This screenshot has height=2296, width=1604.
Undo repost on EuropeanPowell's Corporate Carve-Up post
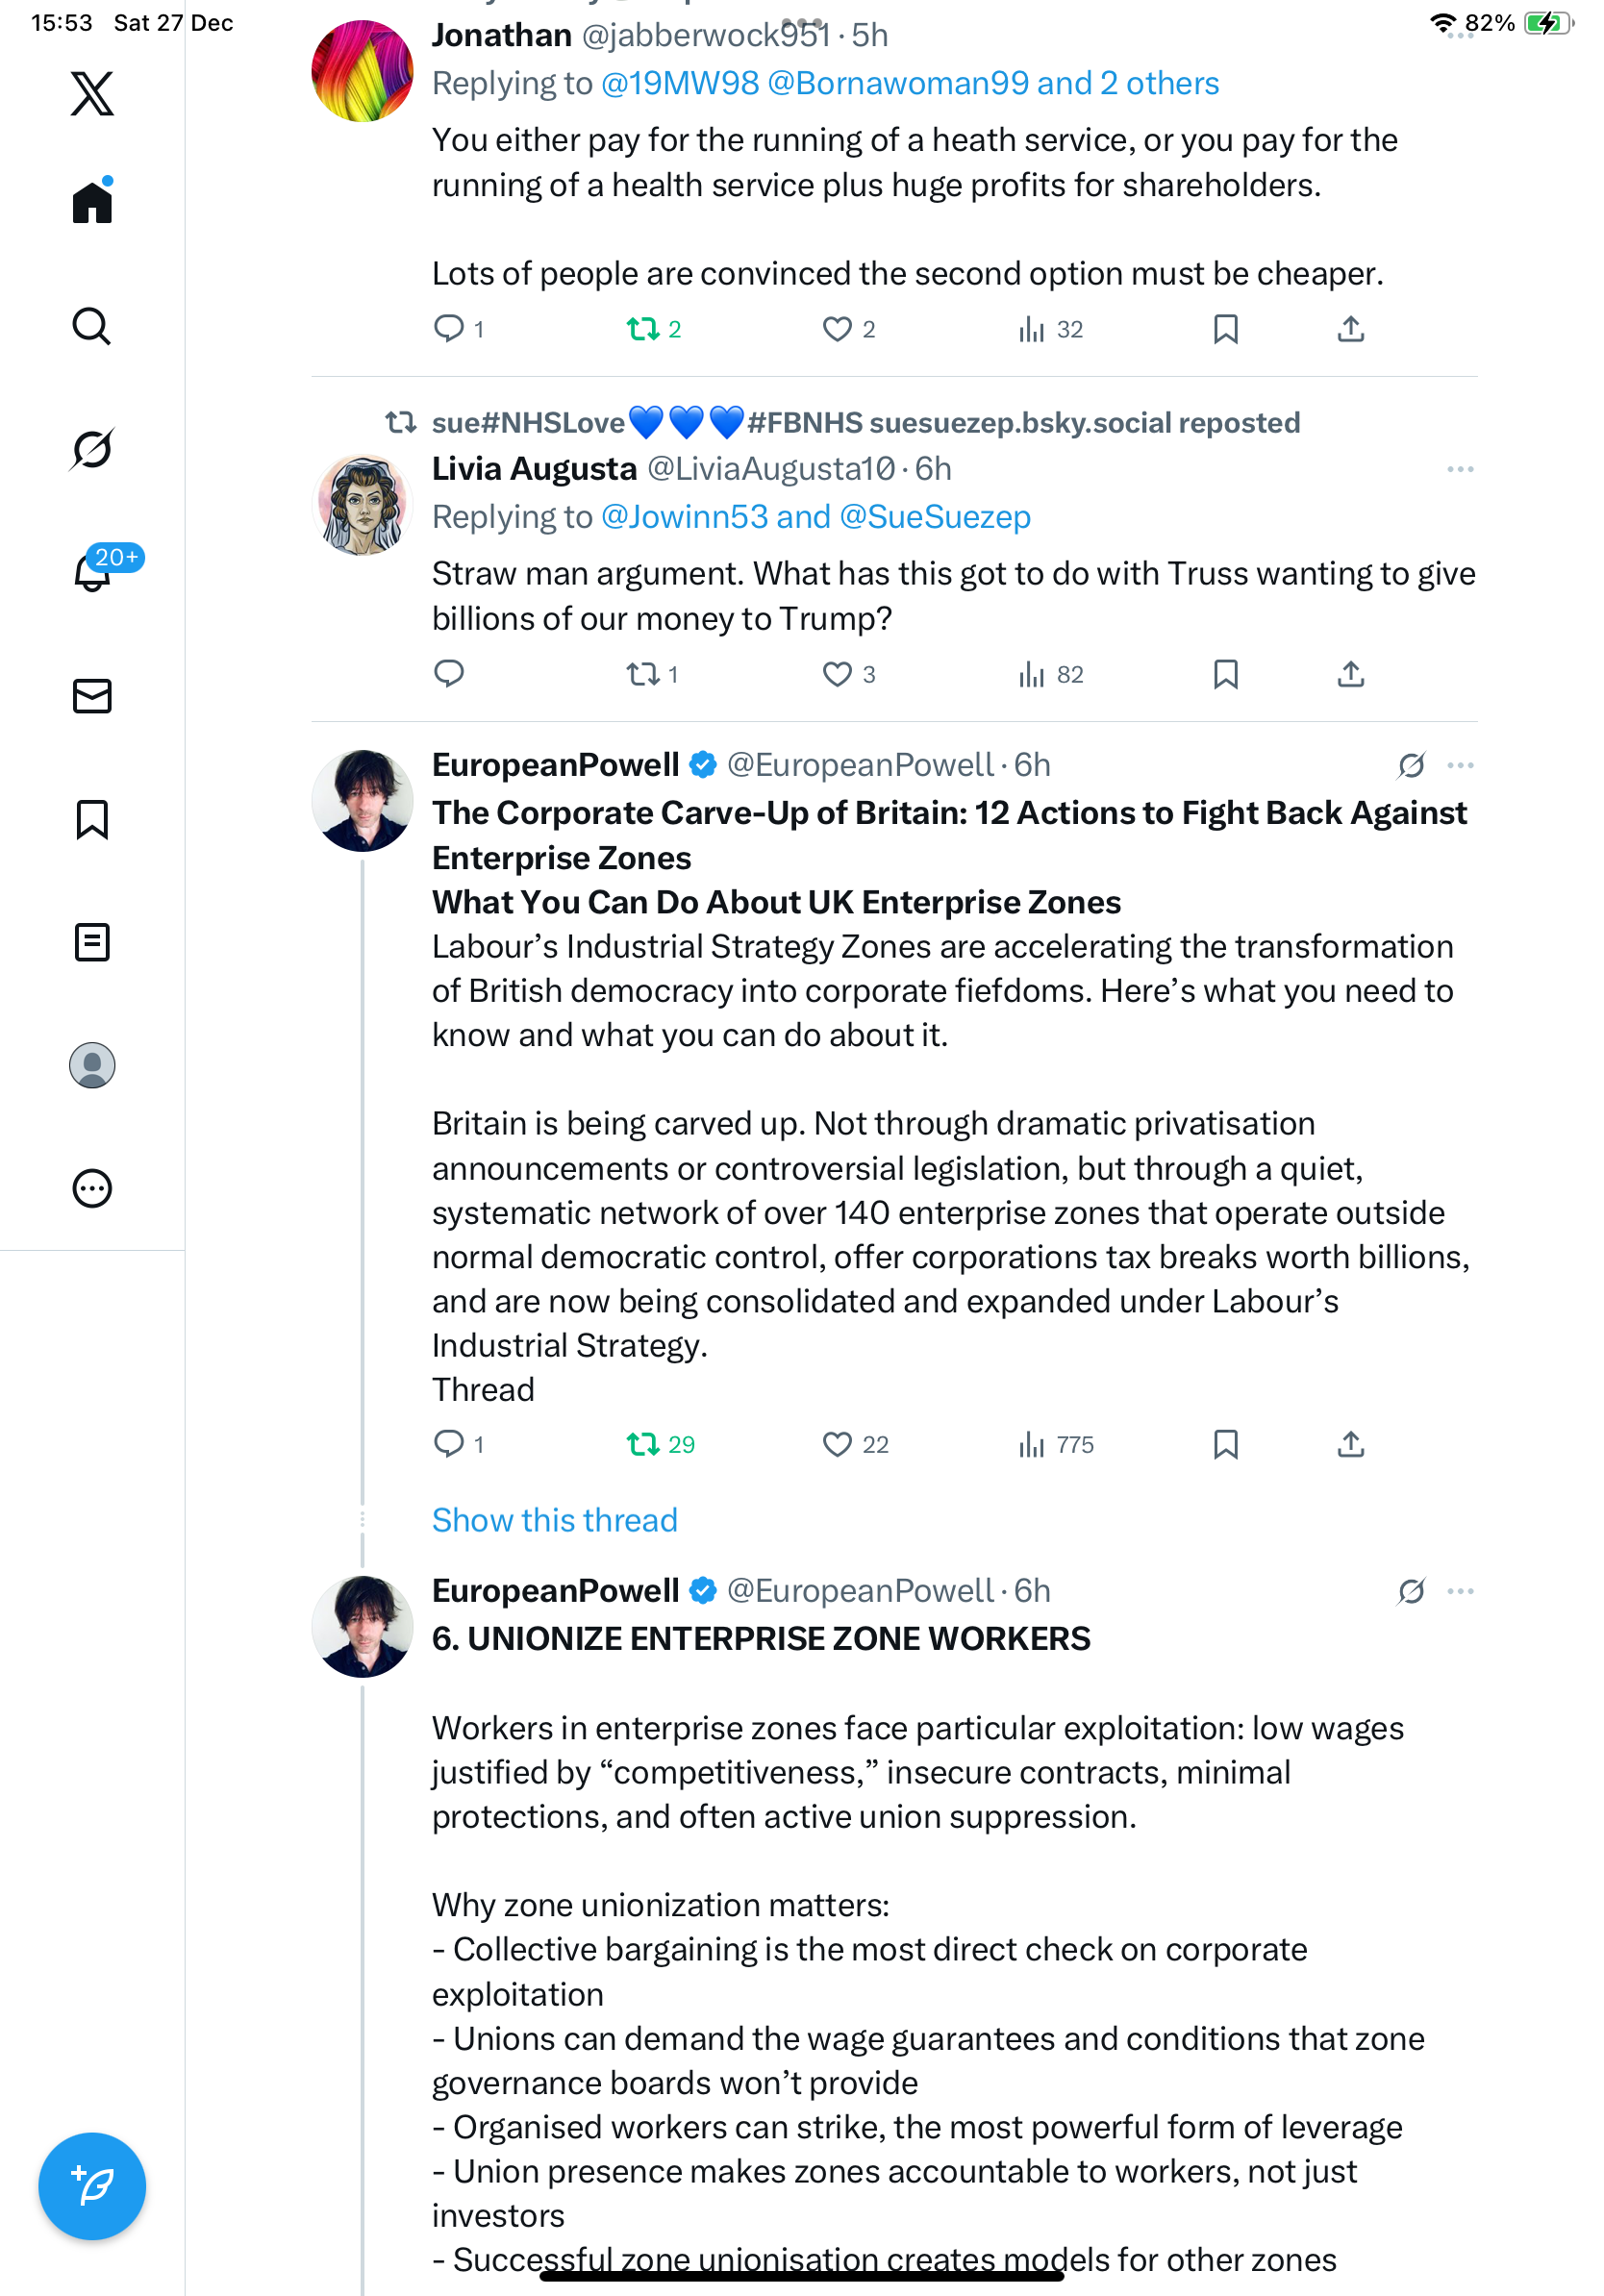pyautogui.click(x=643, y=1444)
